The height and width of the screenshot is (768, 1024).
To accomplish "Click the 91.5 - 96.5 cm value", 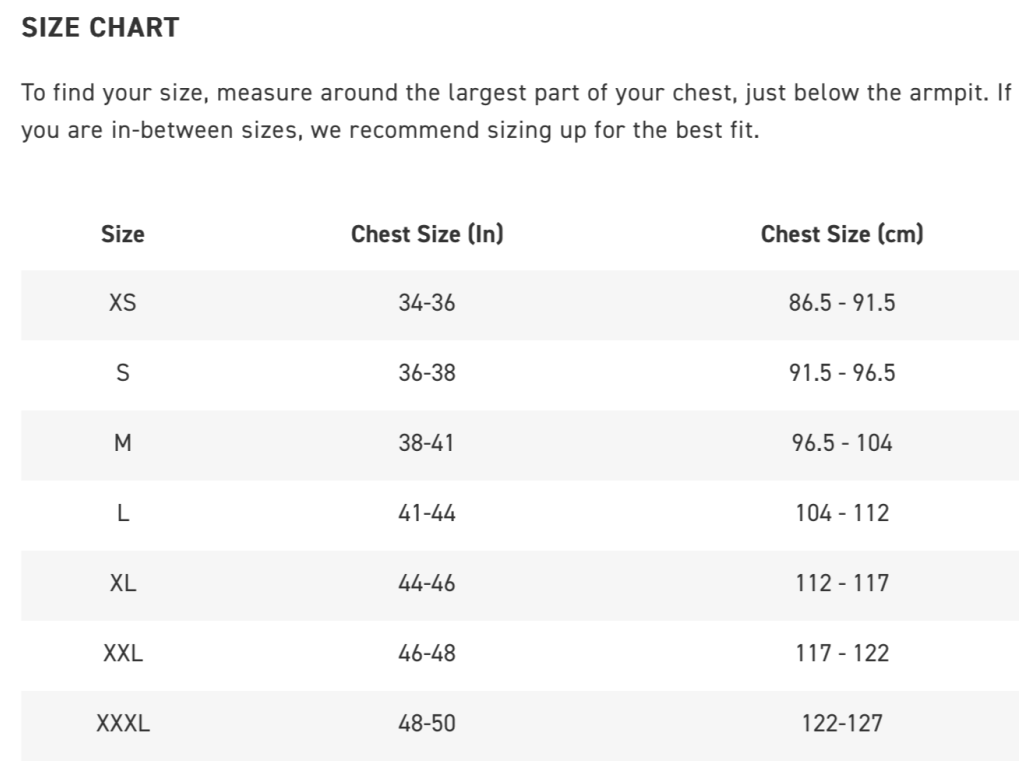I will (x=842, y=372).
